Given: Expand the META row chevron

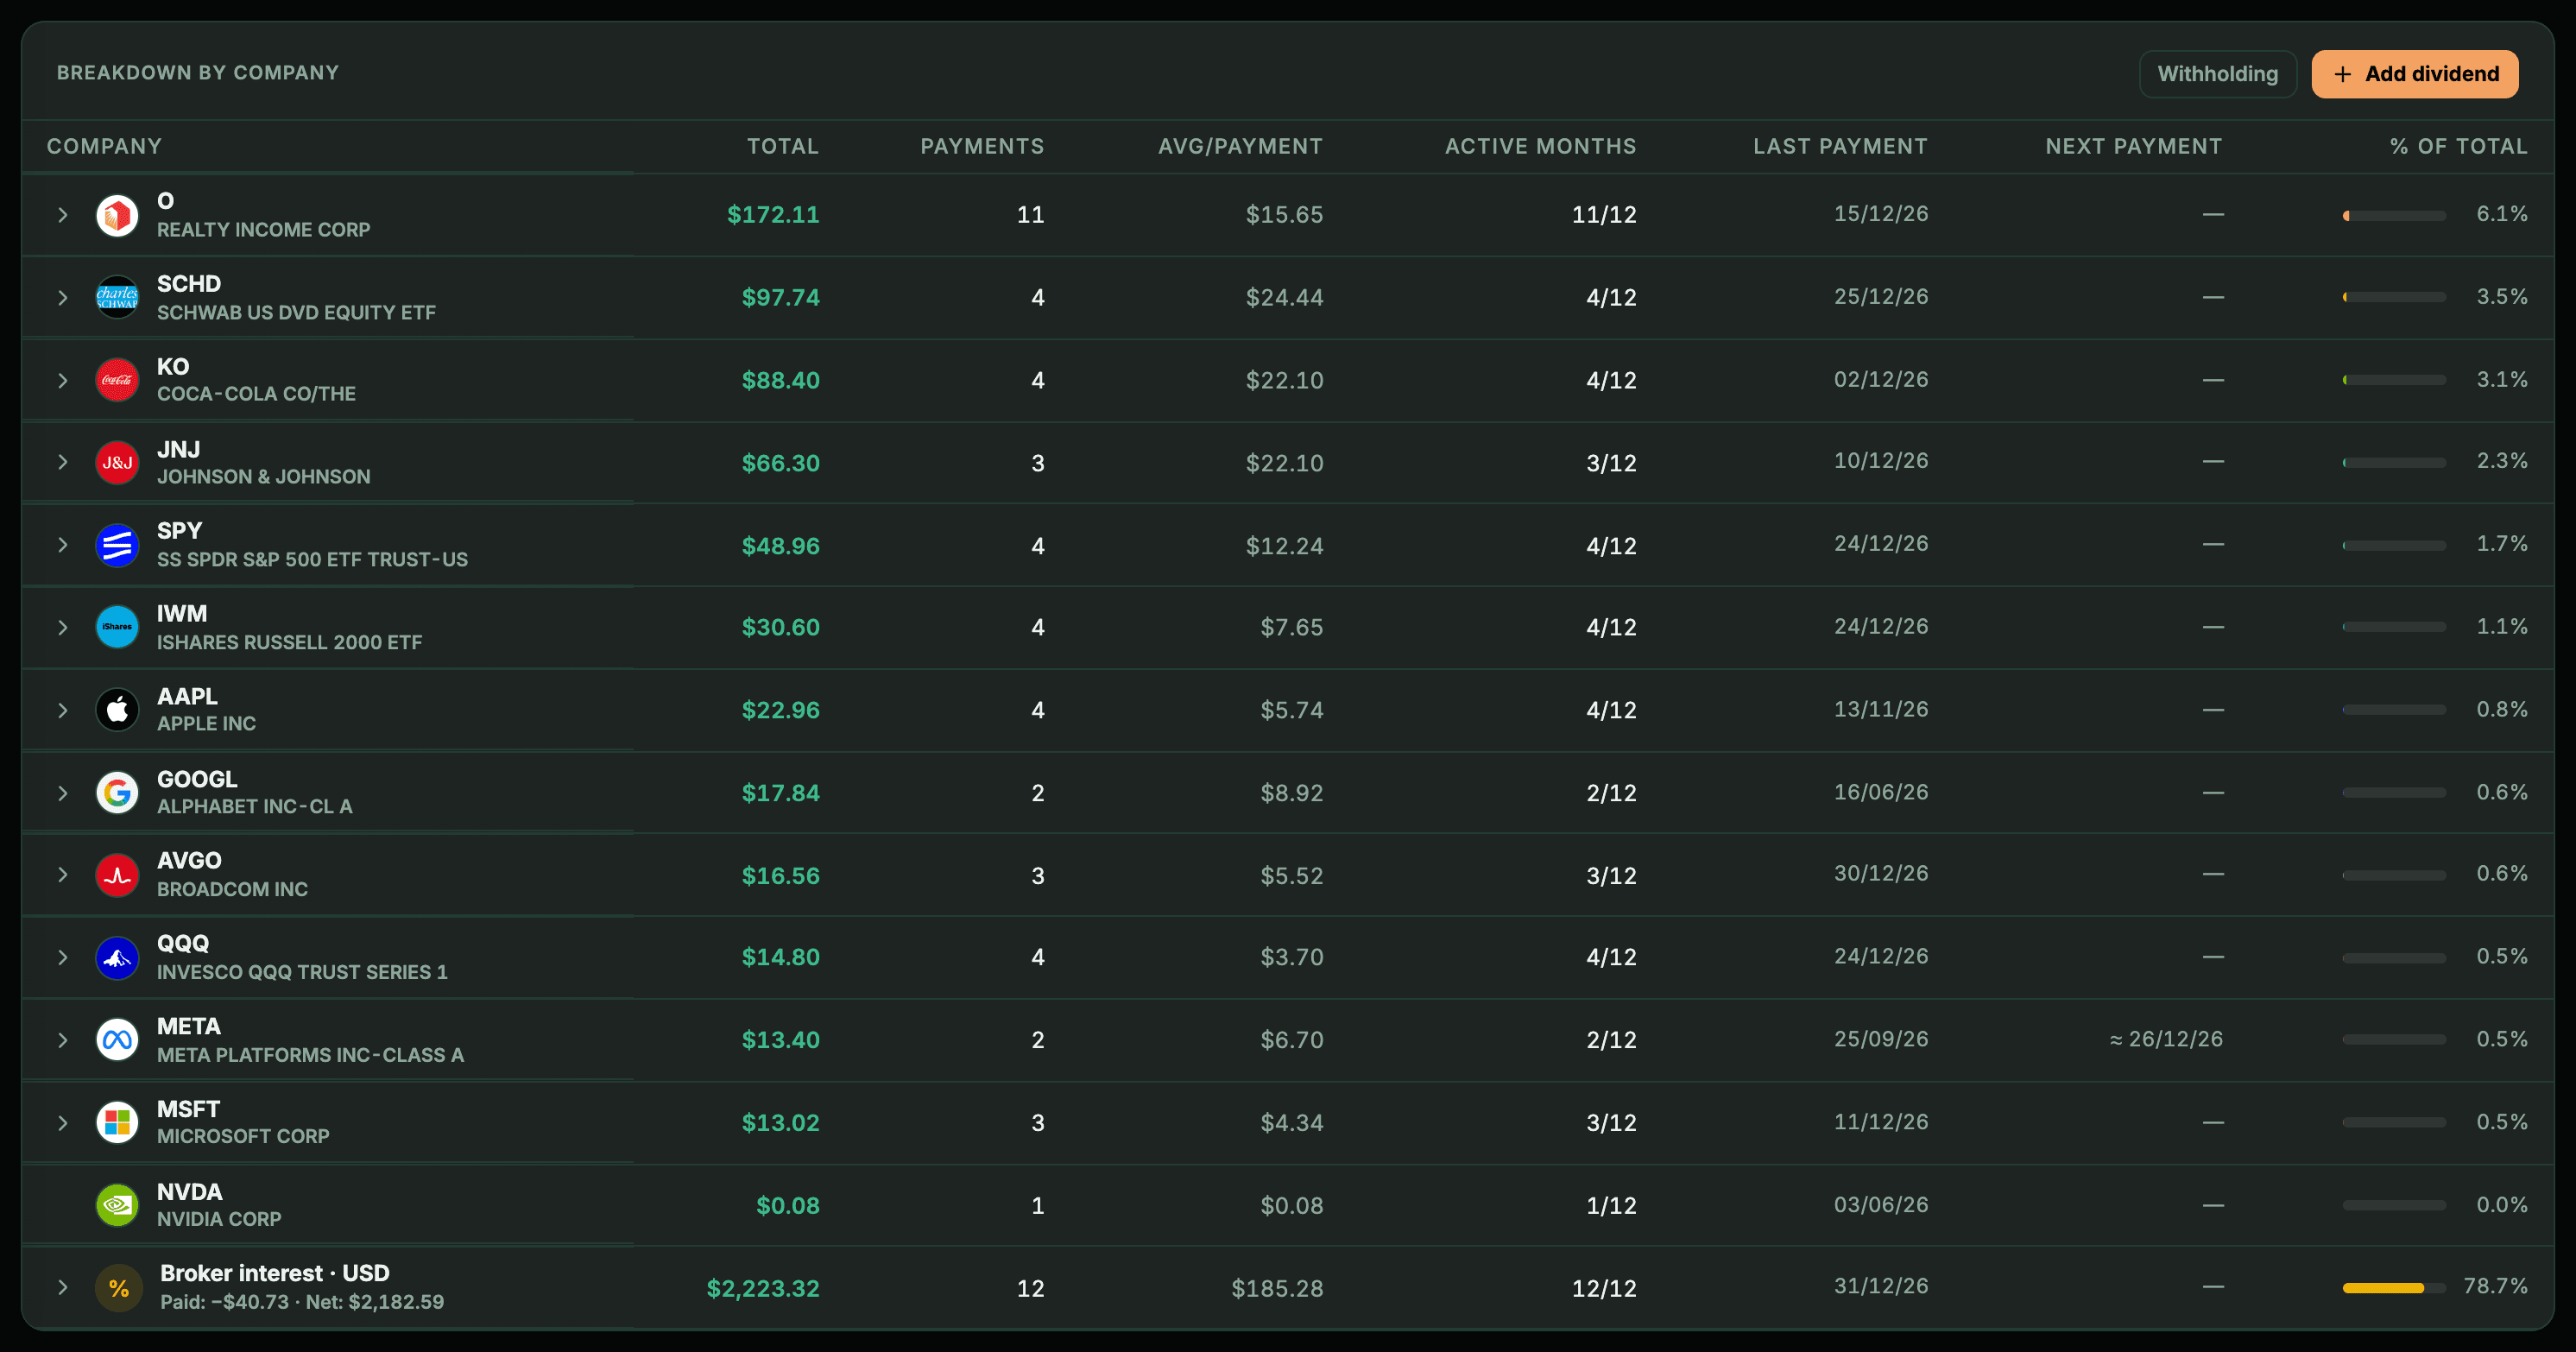Looking at the screenshot, I should 63,1040.
